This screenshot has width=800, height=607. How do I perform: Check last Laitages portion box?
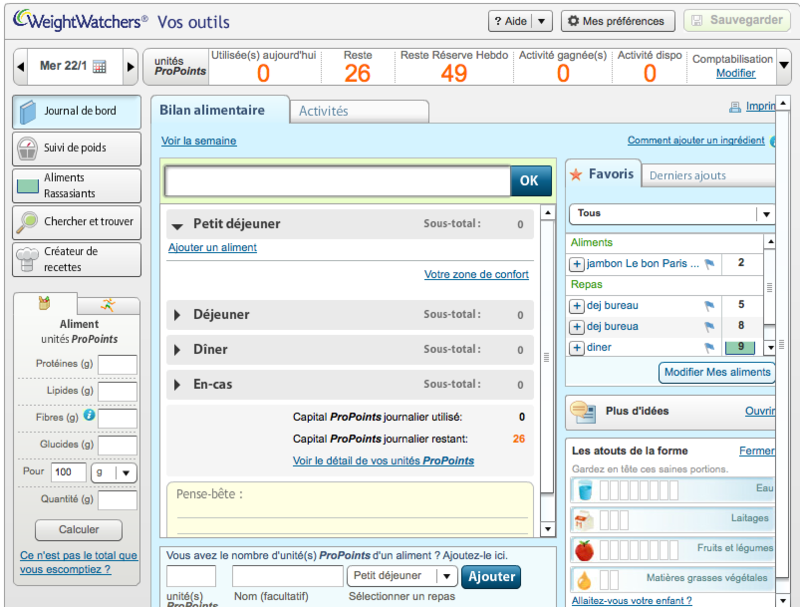tap(624, 521)
